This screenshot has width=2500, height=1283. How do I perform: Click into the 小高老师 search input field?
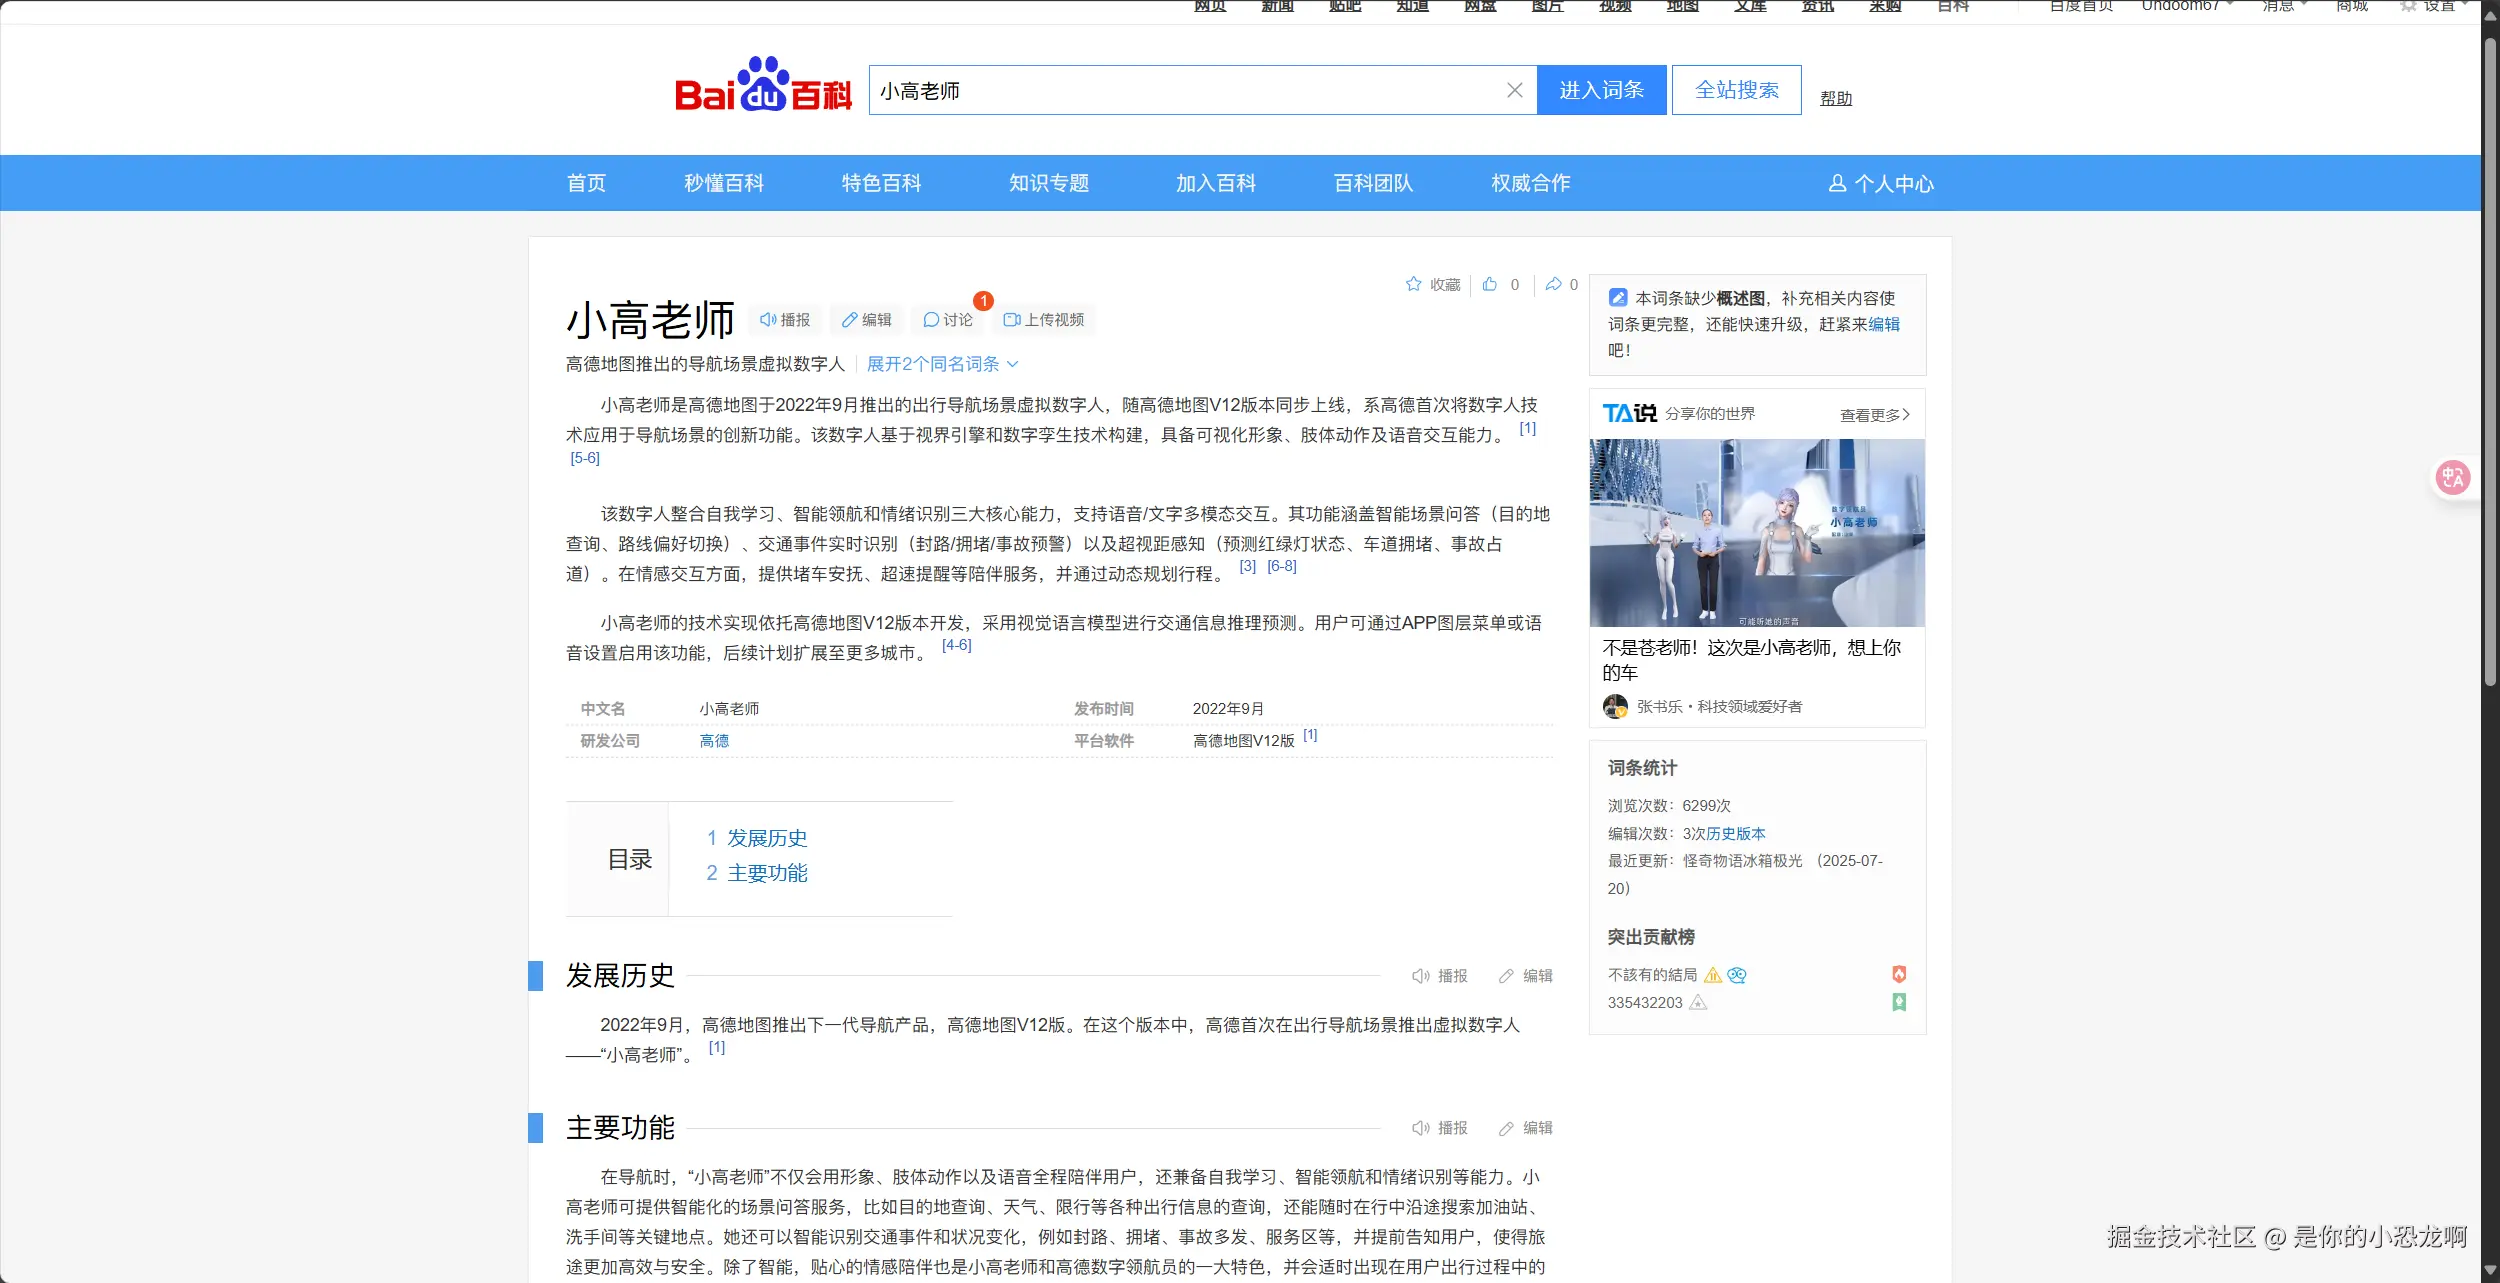[1180, 91]
